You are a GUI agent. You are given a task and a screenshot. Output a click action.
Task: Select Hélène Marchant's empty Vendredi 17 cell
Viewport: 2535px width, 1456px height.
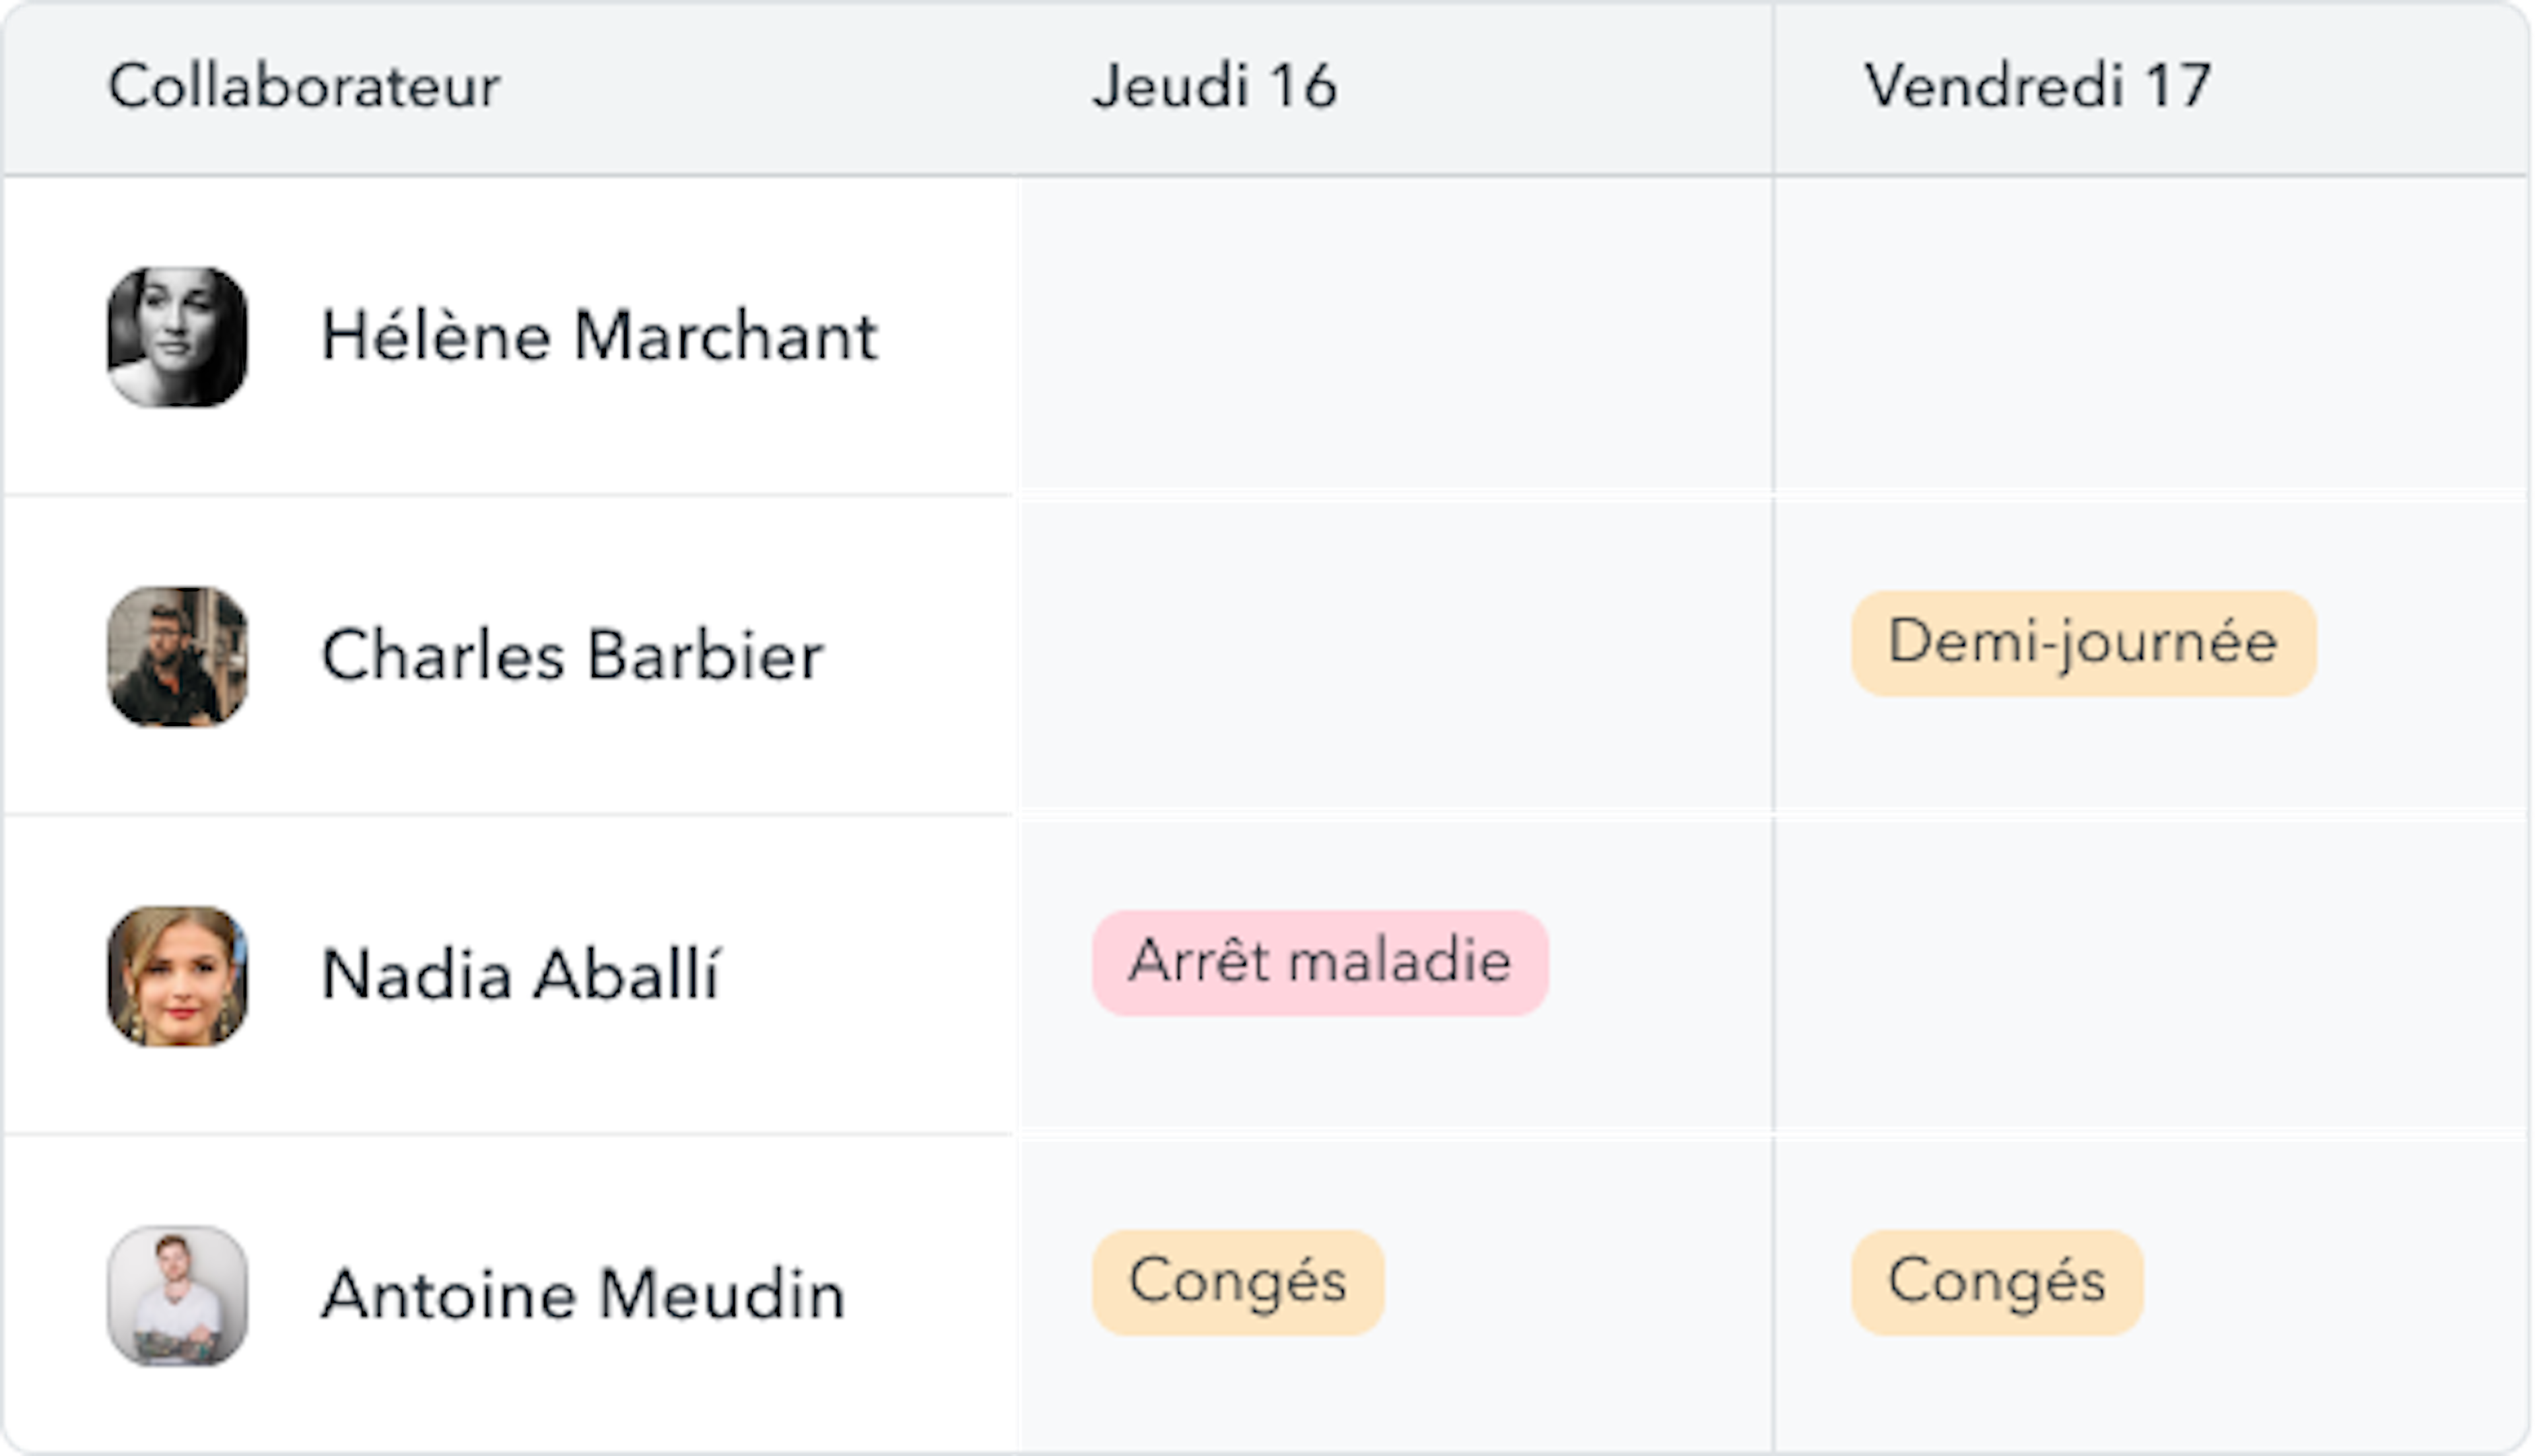click(2152, 335)
